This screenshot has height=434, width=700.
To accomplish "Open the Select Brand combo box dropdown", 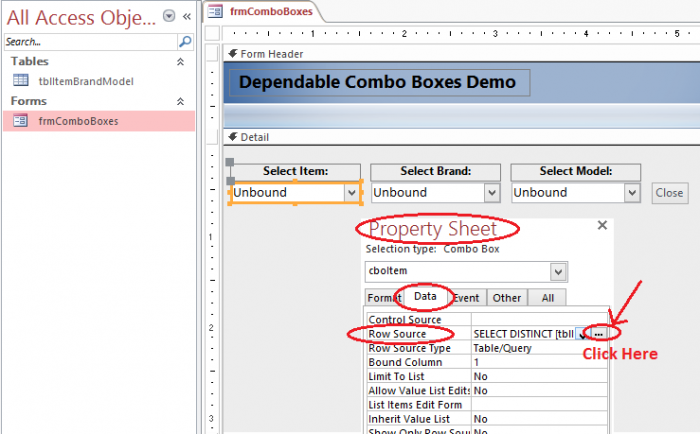I will tap(491, 193).
